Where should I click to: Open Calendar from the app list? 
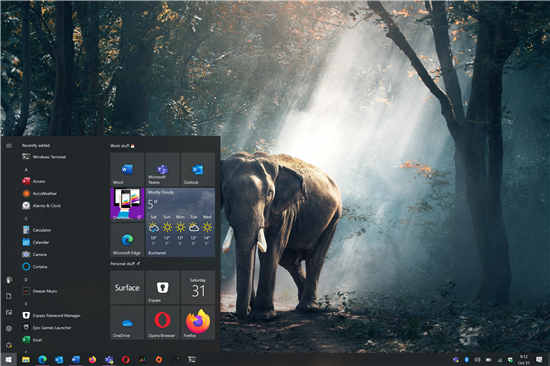pos(36,242)
